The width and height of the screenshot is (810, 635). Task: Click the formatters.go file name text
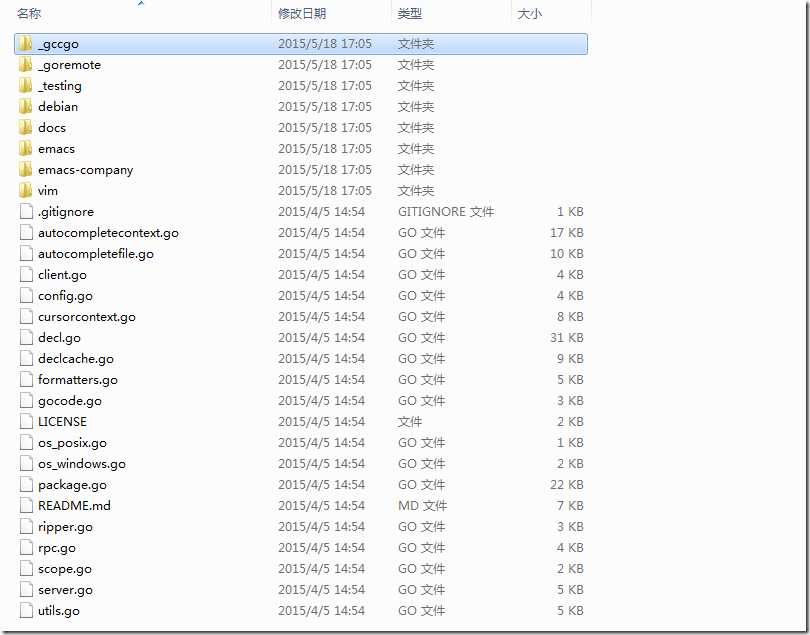(x=78, y=380)
